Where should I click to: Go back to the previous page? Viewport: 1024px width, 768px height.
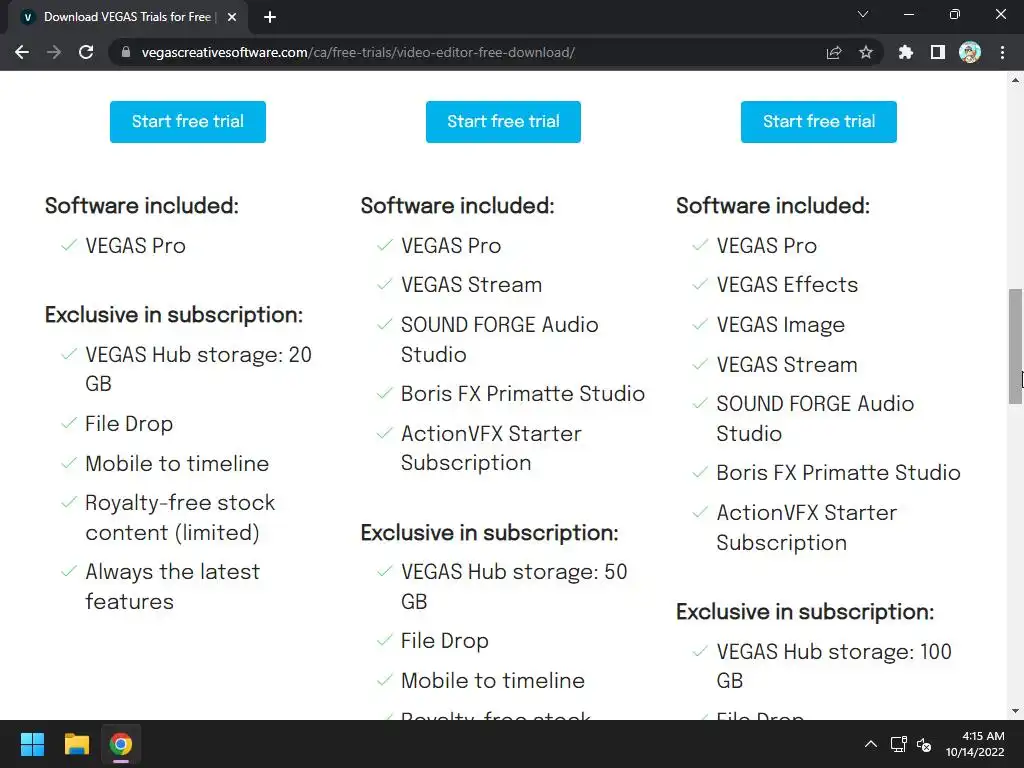pos(22,53)
